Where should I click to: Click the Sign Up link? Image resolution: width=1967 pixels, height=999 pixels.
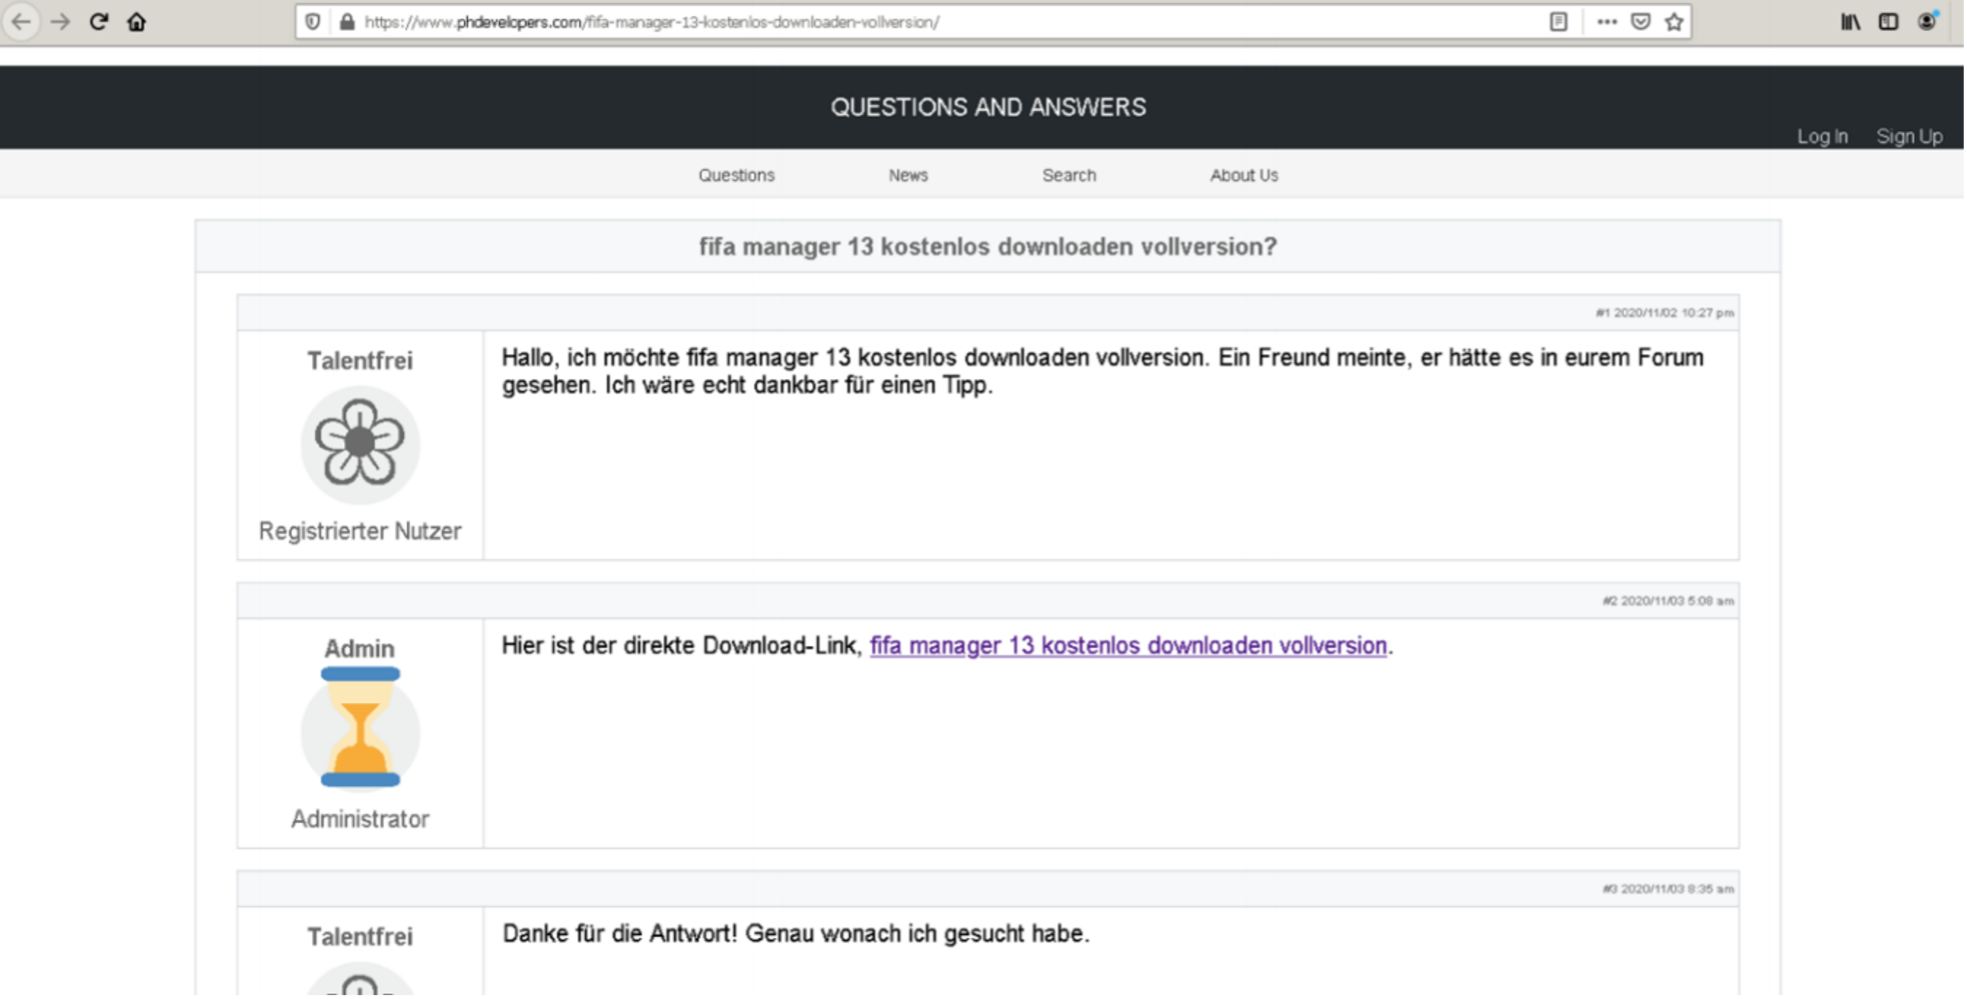(1909, 136)
